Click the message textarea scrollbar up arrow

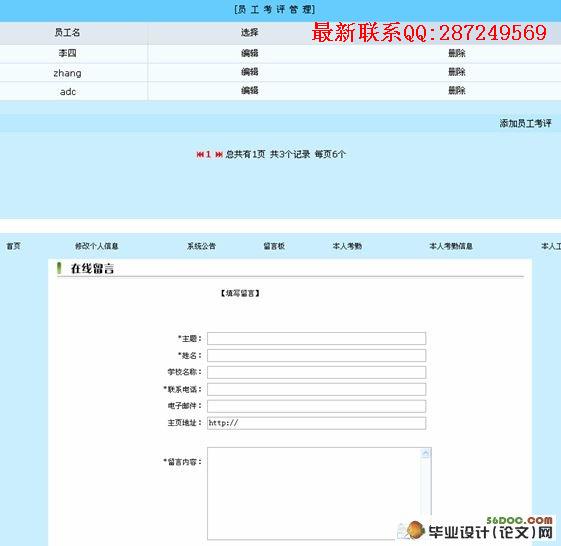click(425, 454)
